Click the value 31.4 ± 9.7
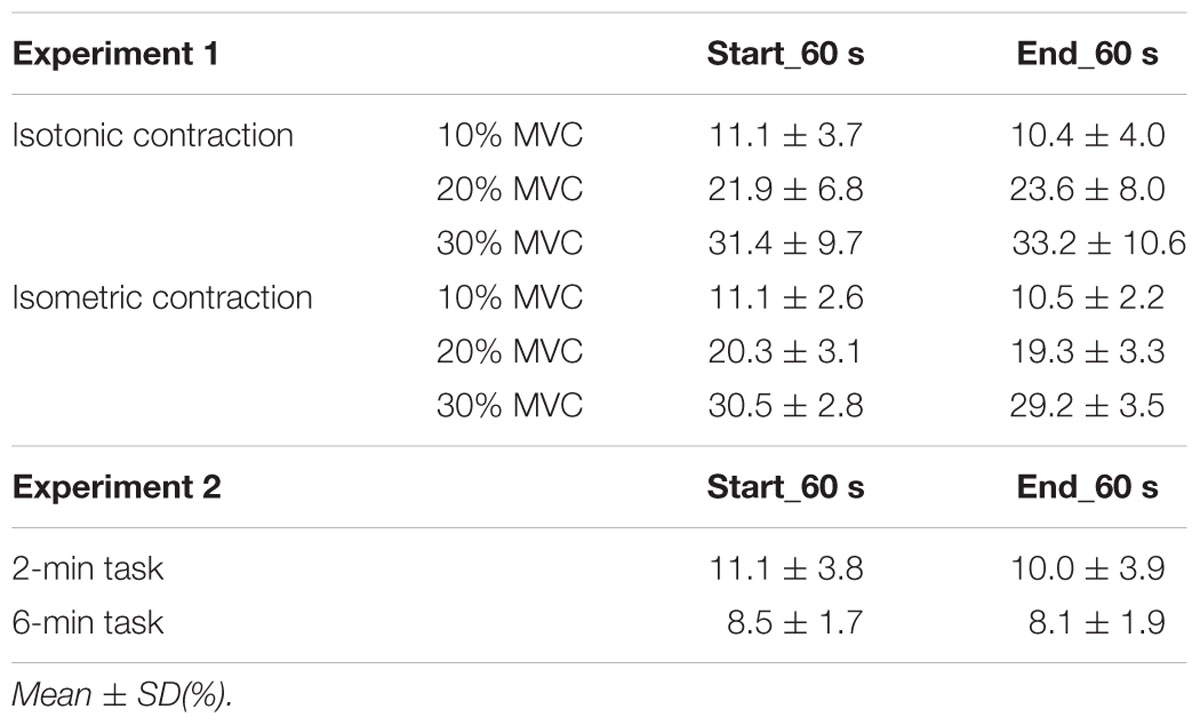The width and height of the screenshot is (1200, 725). [x=785, y=243]
